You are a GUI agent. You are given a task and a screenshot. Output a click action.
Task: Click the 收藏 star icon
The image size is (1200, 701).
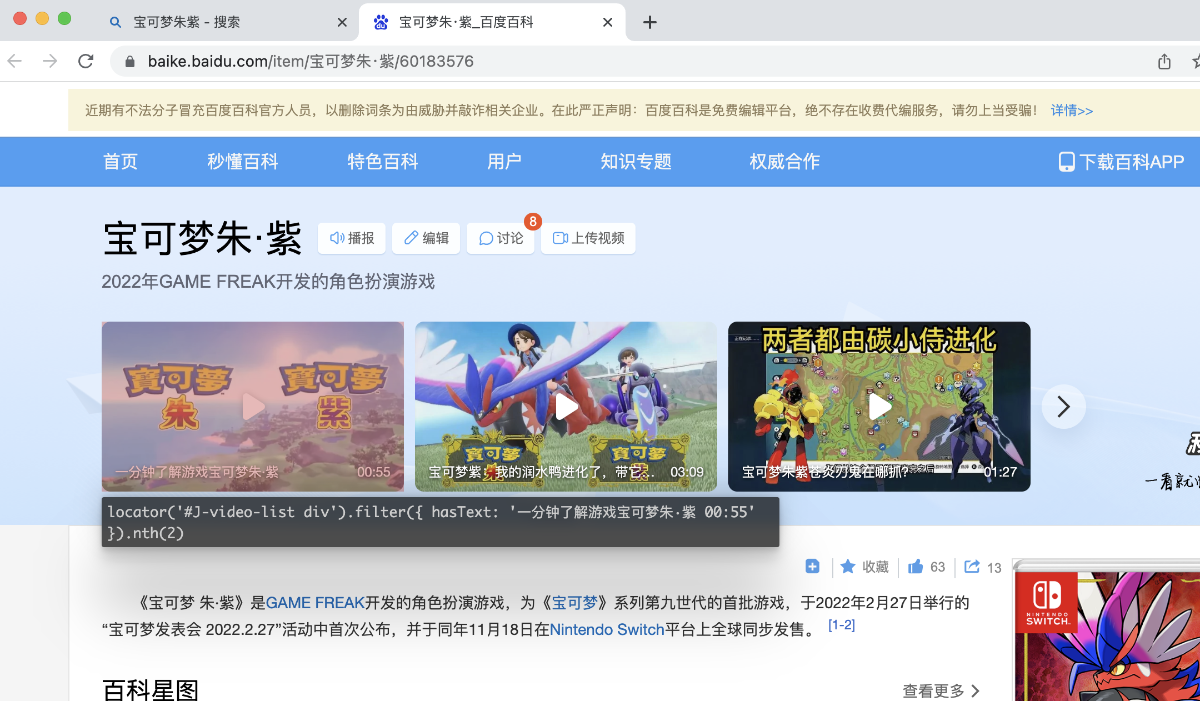(848, 567)
